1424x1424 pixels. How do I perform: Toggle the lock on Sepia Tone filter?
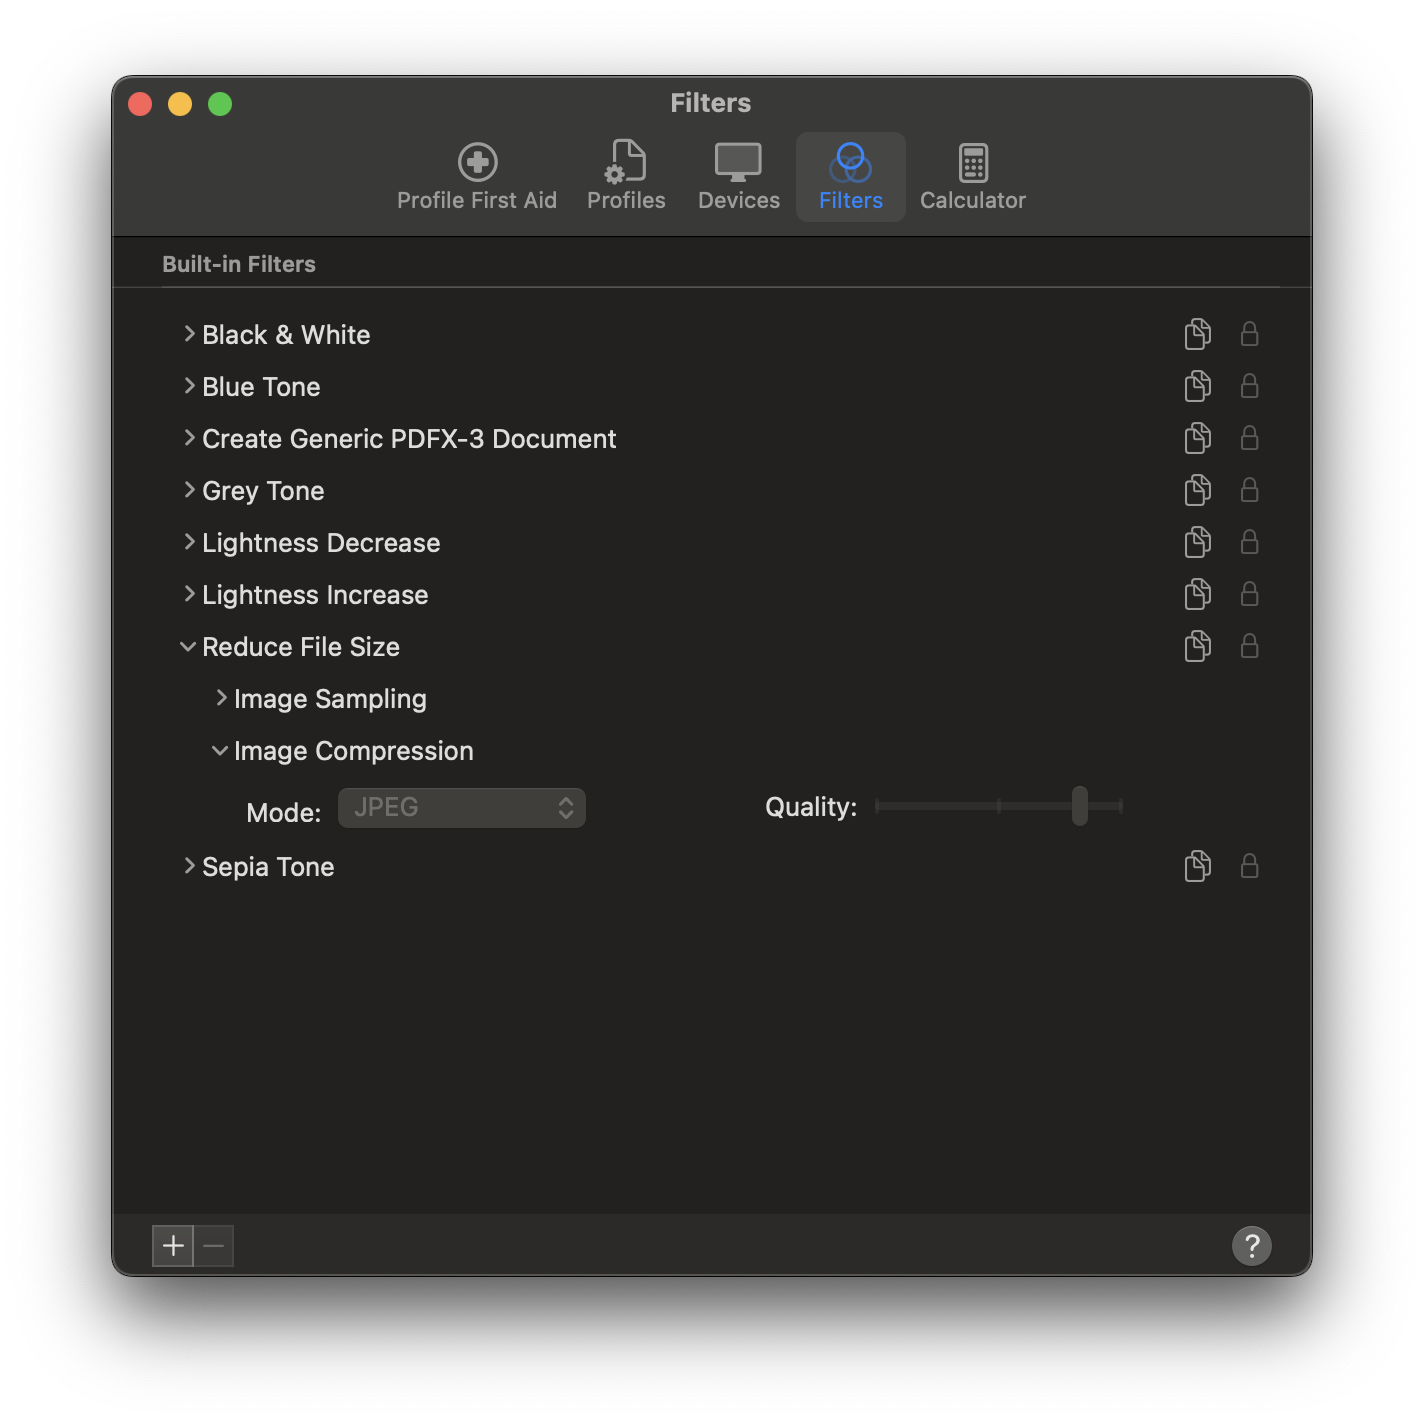(x=1249, y=866)
